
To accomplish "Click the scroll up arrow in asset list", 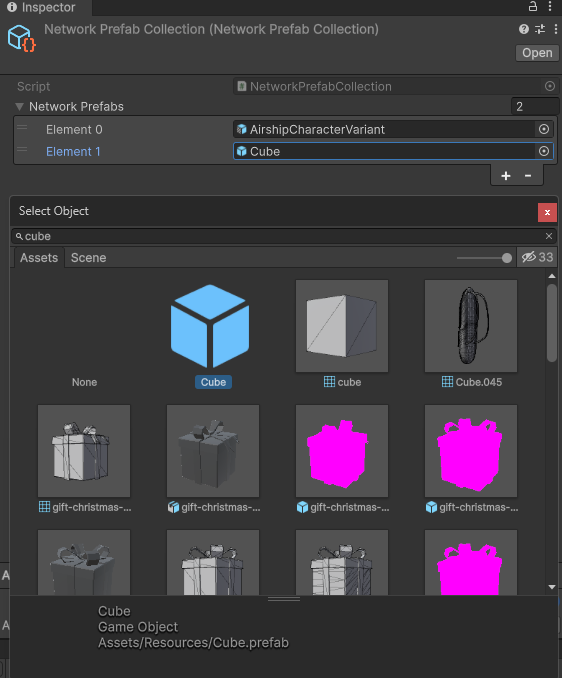I will tap(552, 276).
